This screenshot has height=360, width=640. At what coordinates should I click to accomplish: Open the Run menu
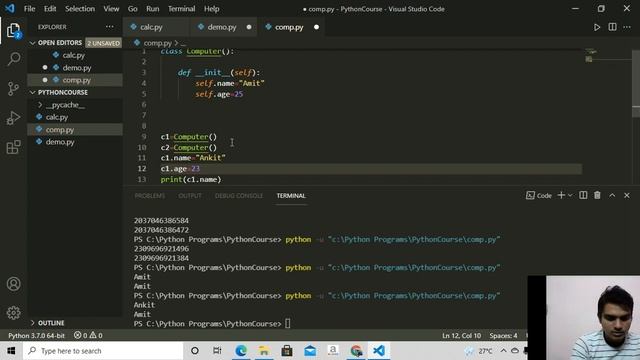(153, 9)
